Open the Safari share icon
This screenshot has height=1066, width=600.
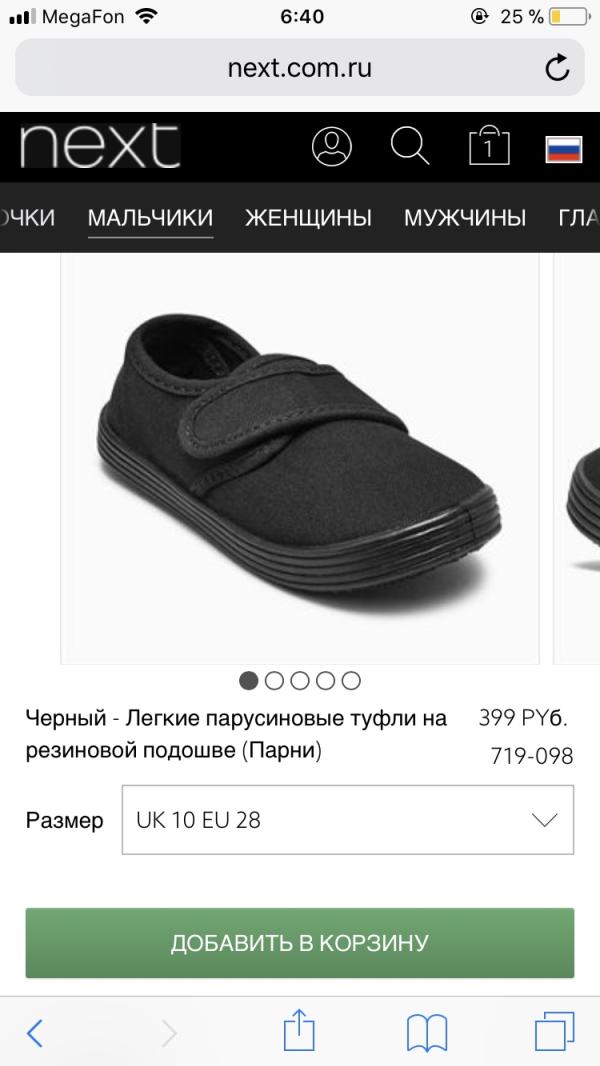(299, 1031)
